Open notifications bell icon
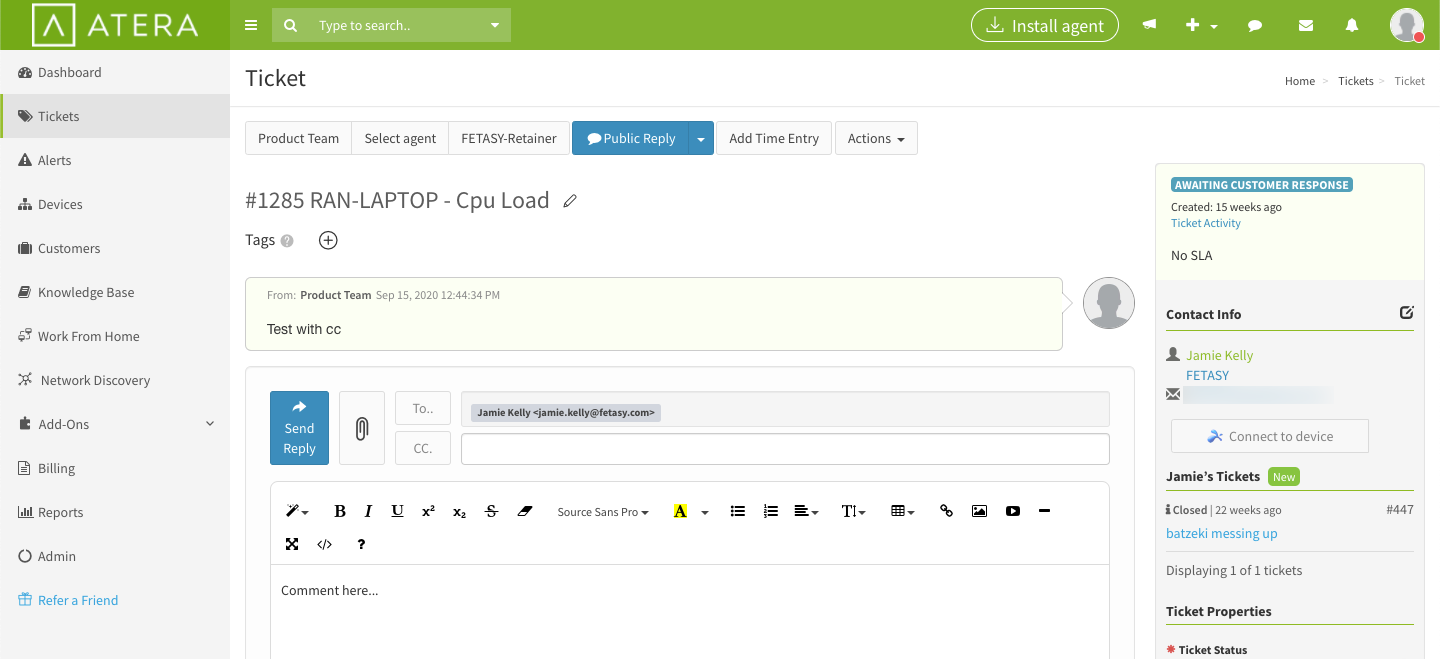The image size is (1440, 659). 1352,26
